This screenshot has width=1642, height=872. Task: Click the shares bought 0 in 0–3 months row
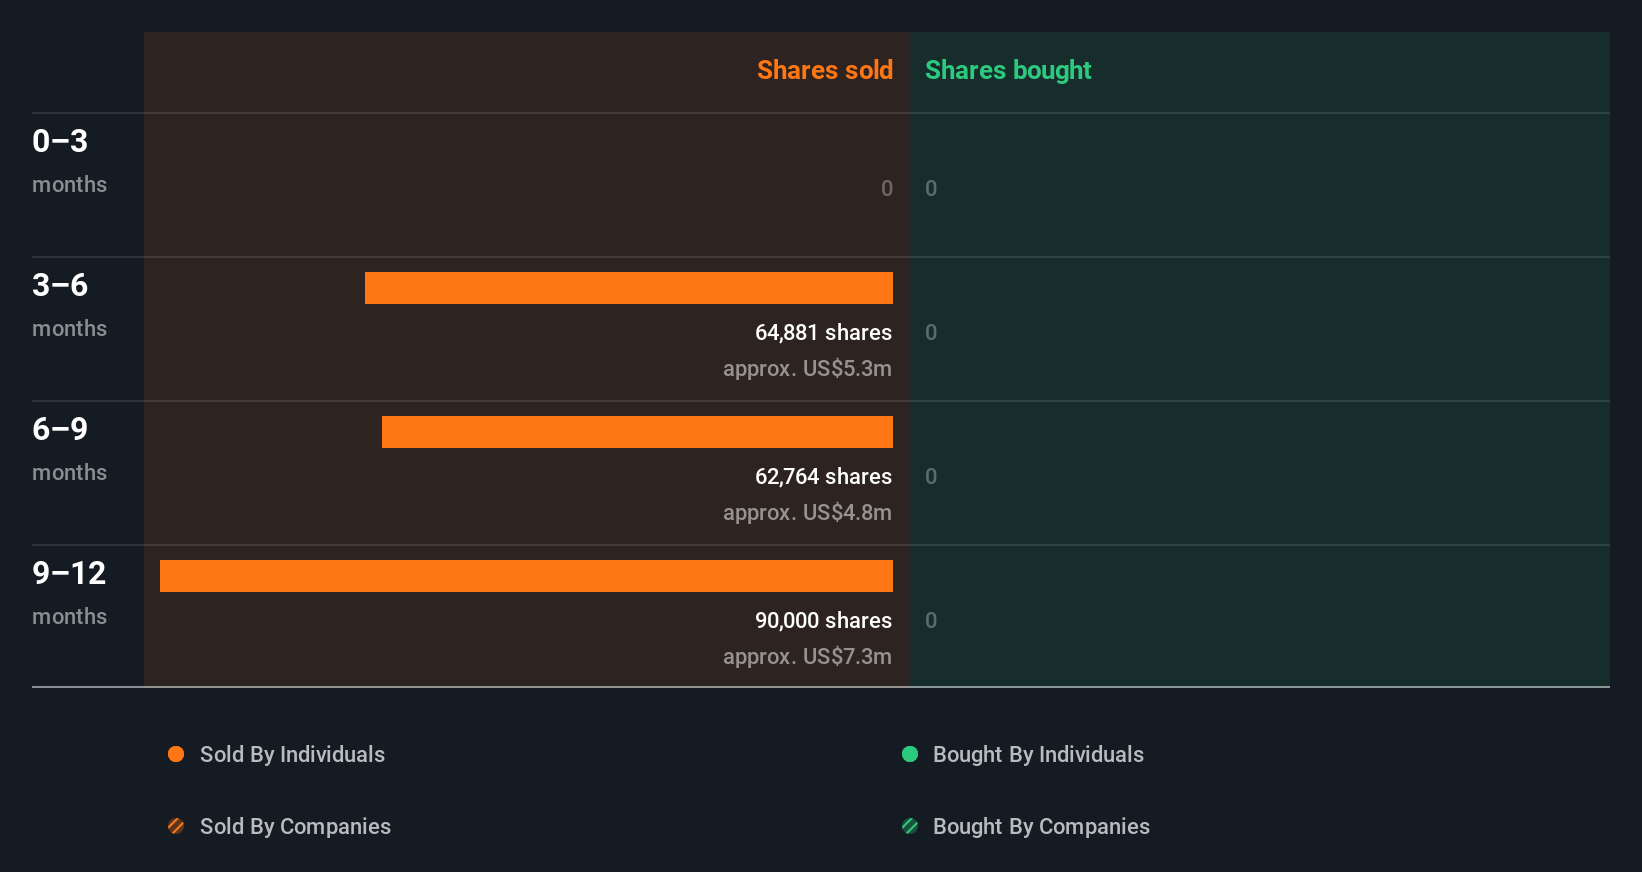click(931, 188)
